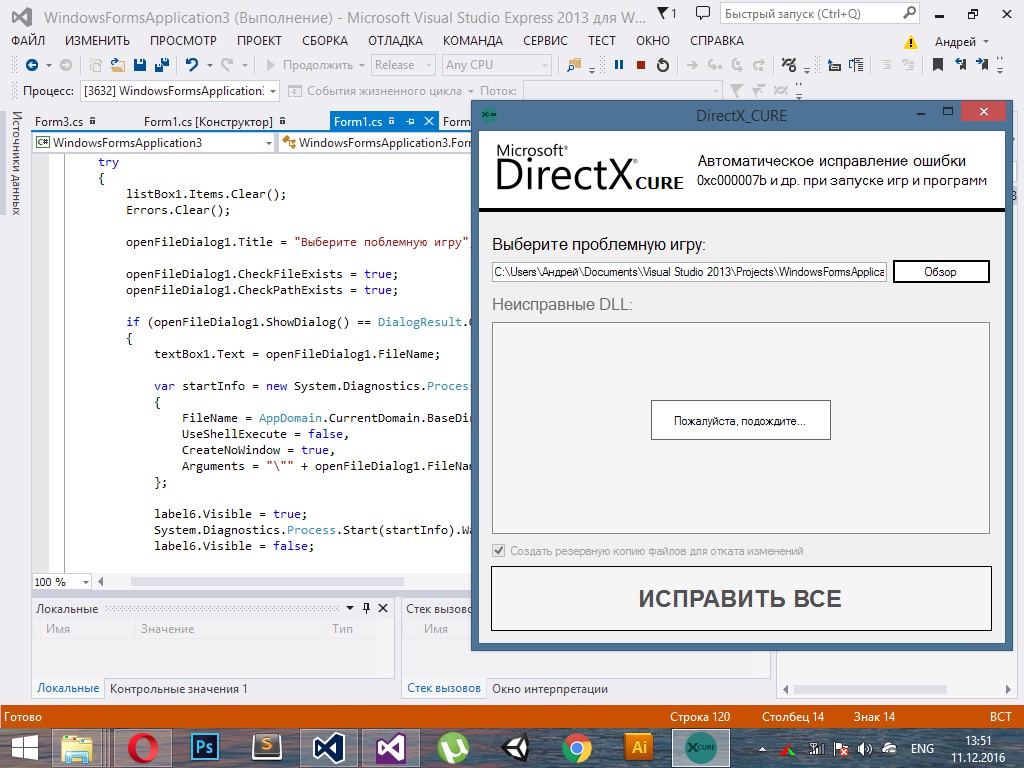The height and width of the screenshot is (768, 1024).
Task: Click the Undo arrow icon
Action: tap(191, 65)
